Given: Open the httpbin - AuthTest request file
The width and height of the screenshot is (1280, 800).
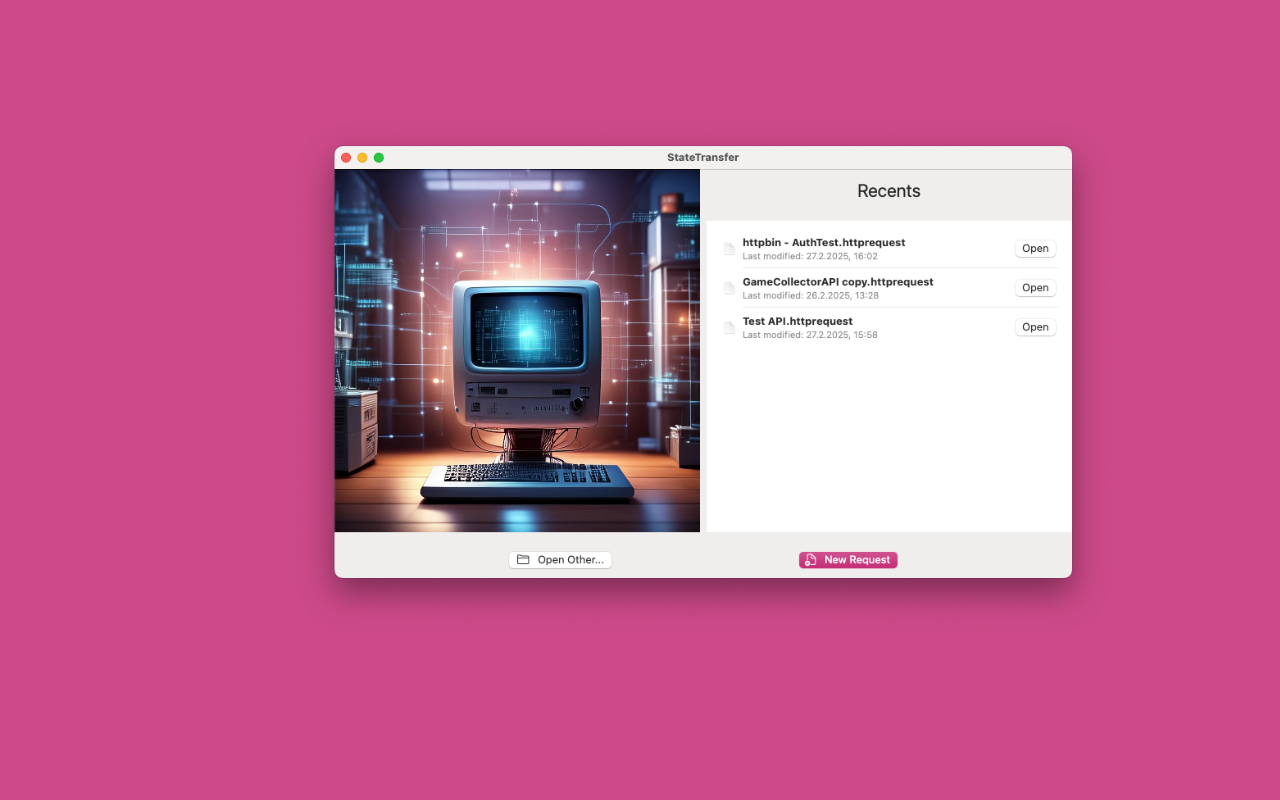Looking at the screenshot, I should click(1035, 249).
